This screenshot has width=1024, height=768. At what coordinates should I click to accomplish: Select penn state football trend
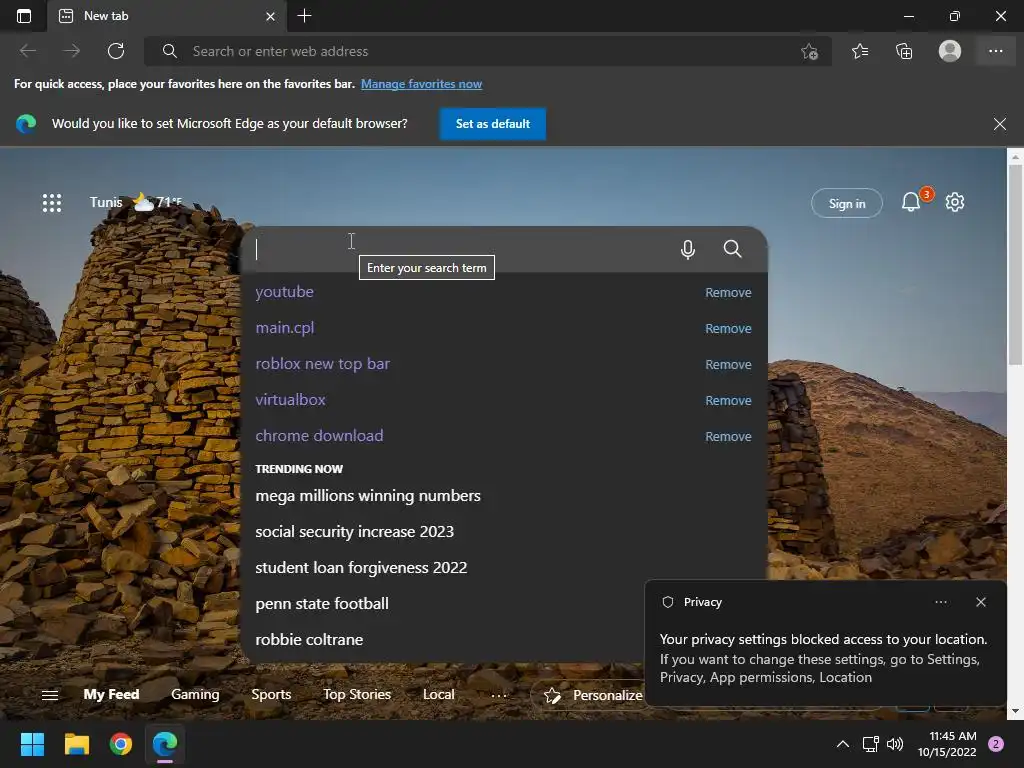point(322,603)
